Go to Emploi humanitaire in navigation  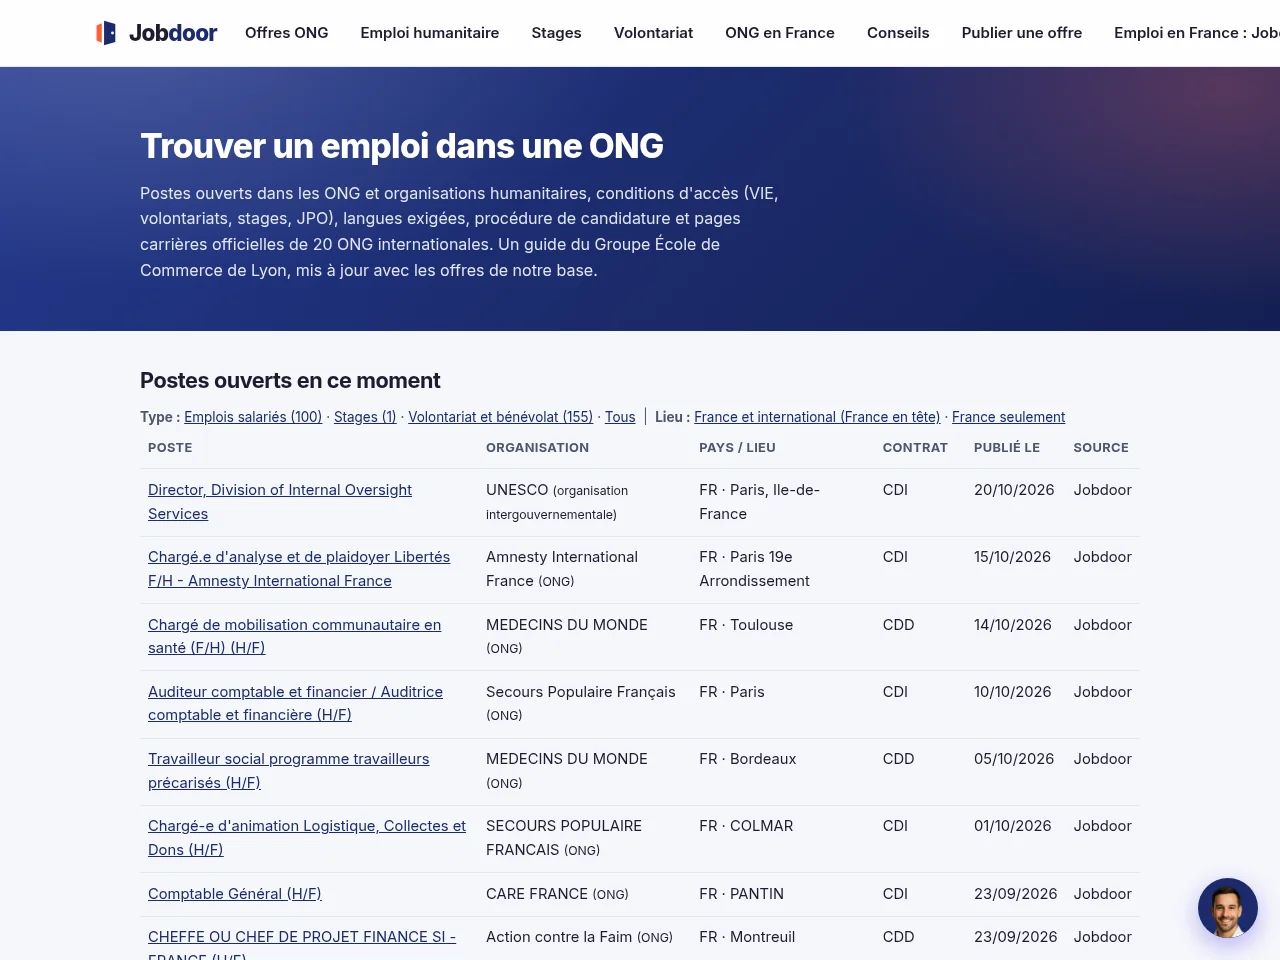[430, 33]
